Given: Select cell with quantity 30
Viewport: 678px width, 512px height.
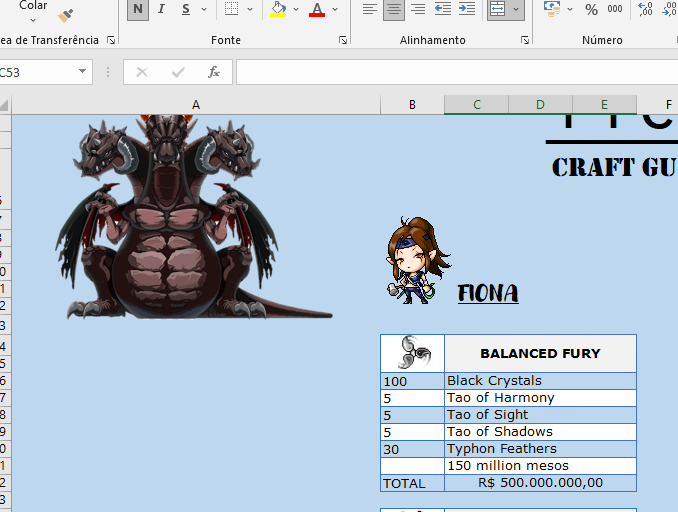Looking at the screenshot, I should click(x=412, y=449).
